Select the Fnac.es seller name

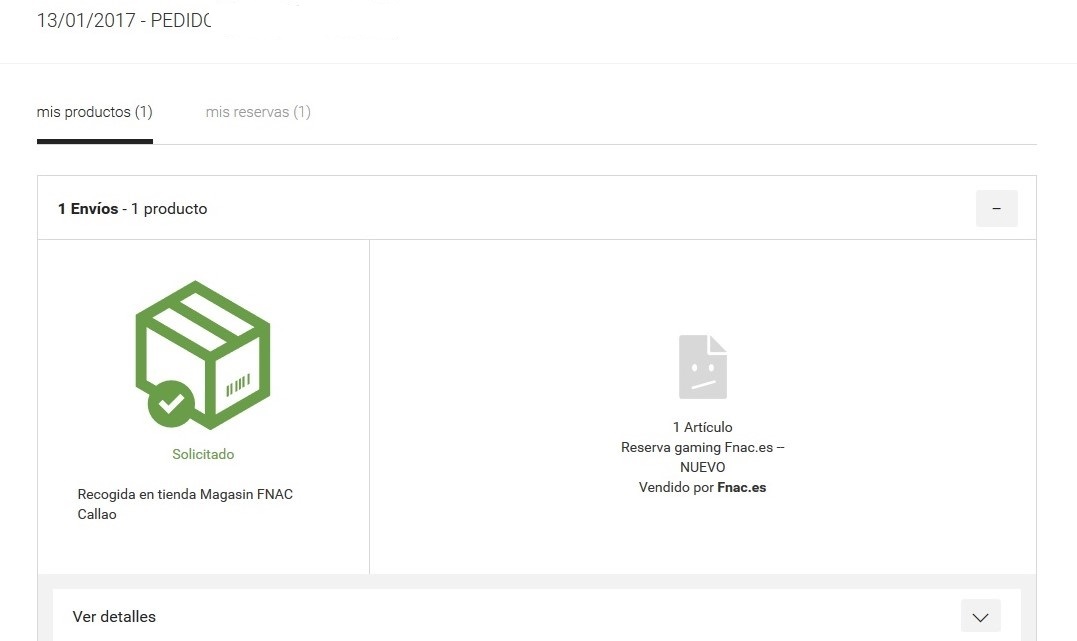point(742,487)
